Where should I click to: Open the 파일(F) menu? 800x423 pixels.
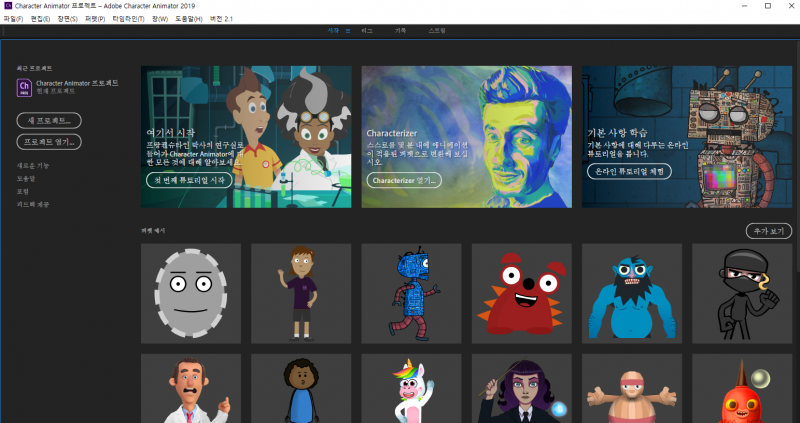(x=13, y=19)
